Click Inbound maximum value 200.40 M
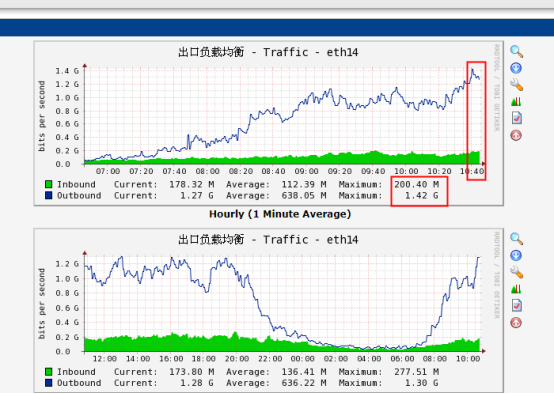The width and height of the screenshot is (554, 394). coord(417,184)
